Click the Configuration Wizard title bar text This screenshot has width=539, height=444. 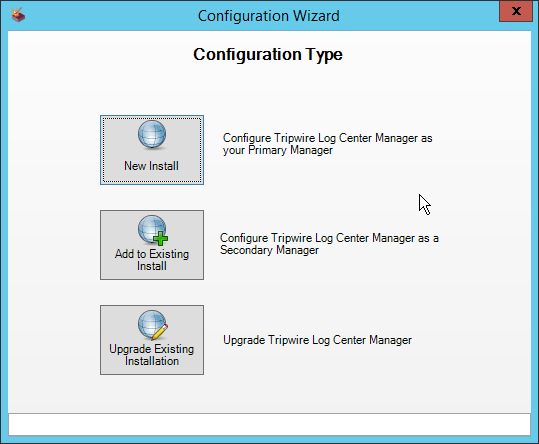268,16
